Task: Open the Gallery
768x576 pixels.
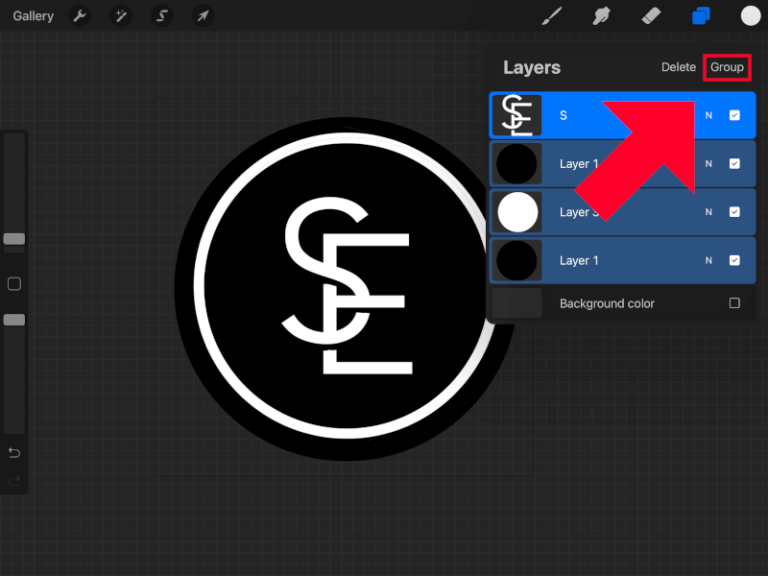Action: click(x=33, y=16)
